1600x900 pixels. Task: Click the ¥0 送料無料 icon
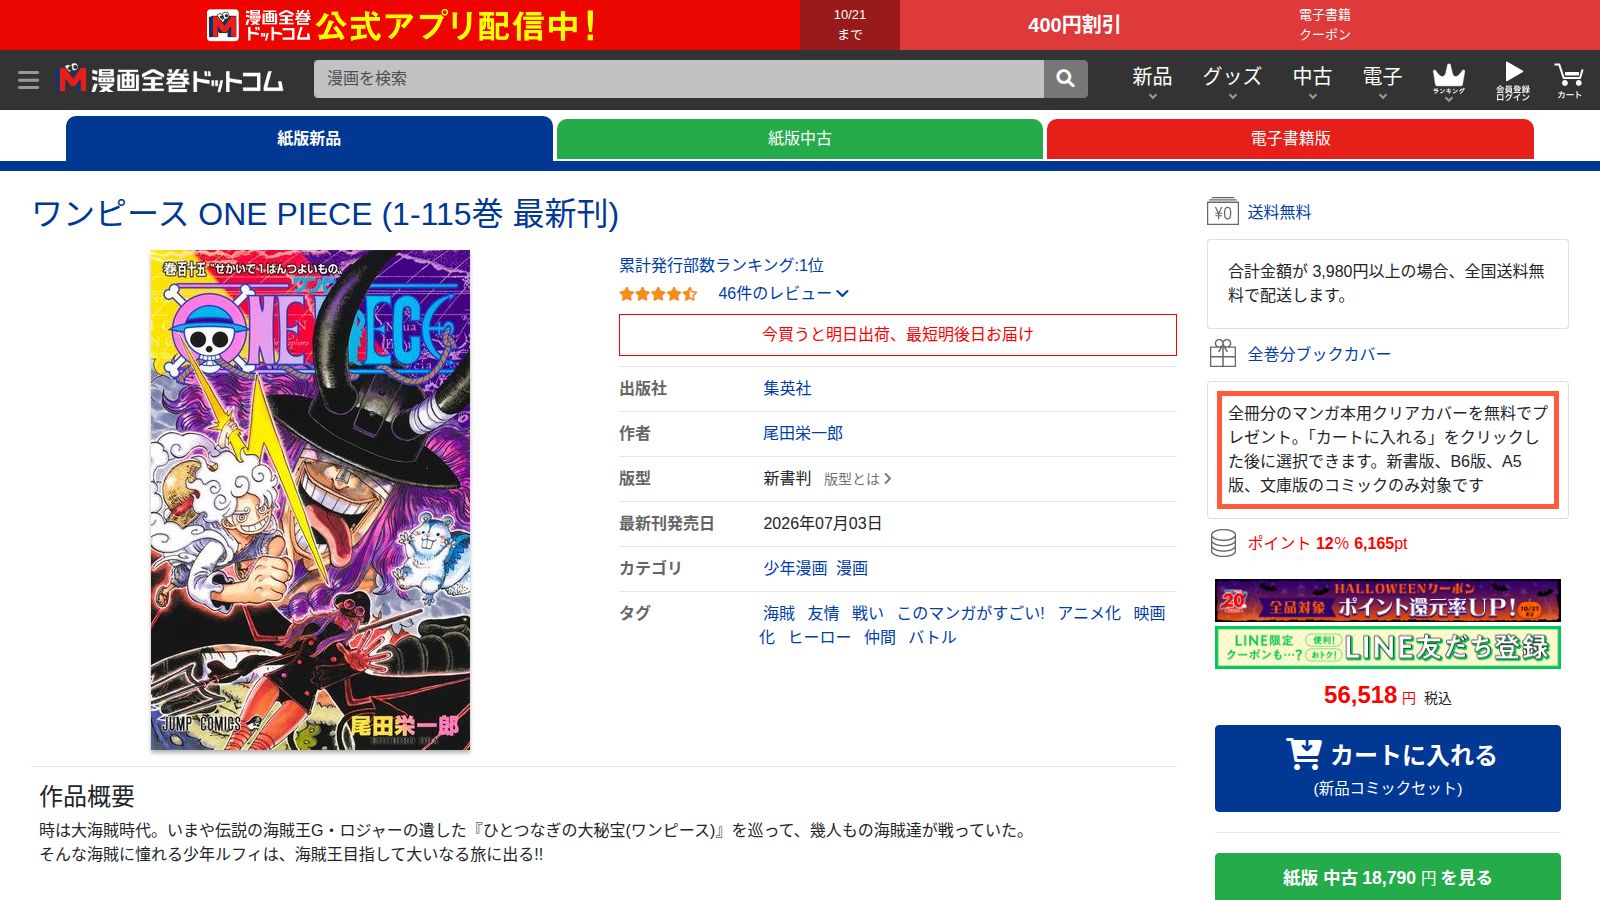click(x=1222, y=212)
